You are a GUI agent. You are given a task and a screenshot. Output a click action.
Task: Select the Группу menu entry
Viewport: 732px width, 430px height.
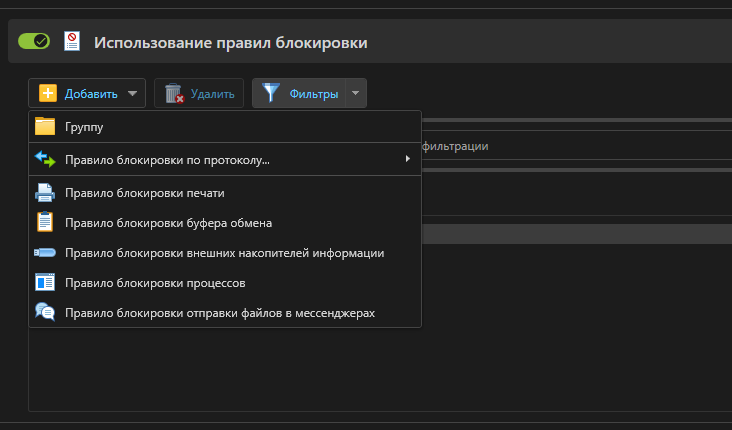click(225, 127)
